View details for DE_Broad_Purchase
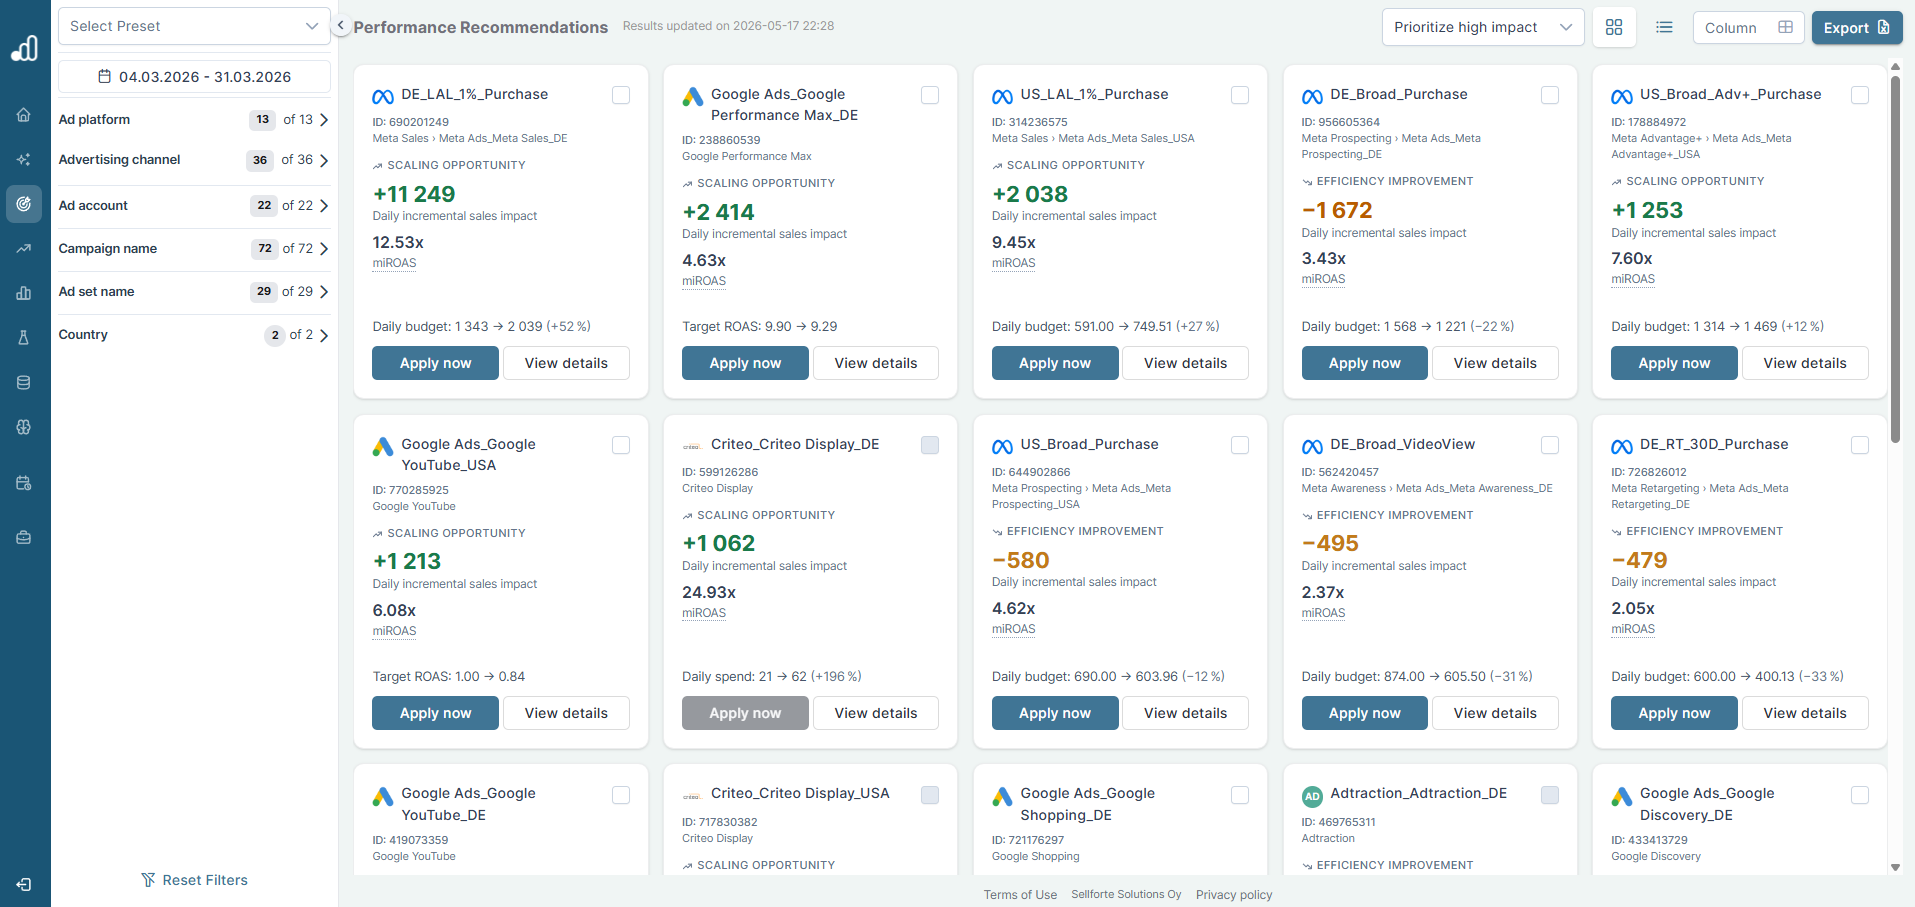The height and width of the screenshot is (907, 1915). (x=1495, y=363)
